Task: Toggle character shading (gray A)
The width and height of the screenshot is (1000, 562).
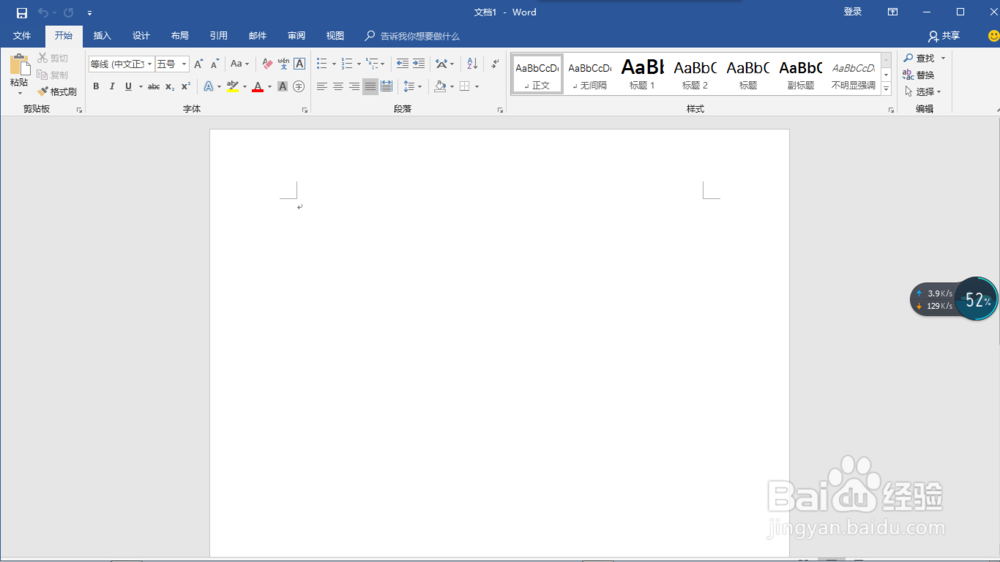Action: (283, 86)
